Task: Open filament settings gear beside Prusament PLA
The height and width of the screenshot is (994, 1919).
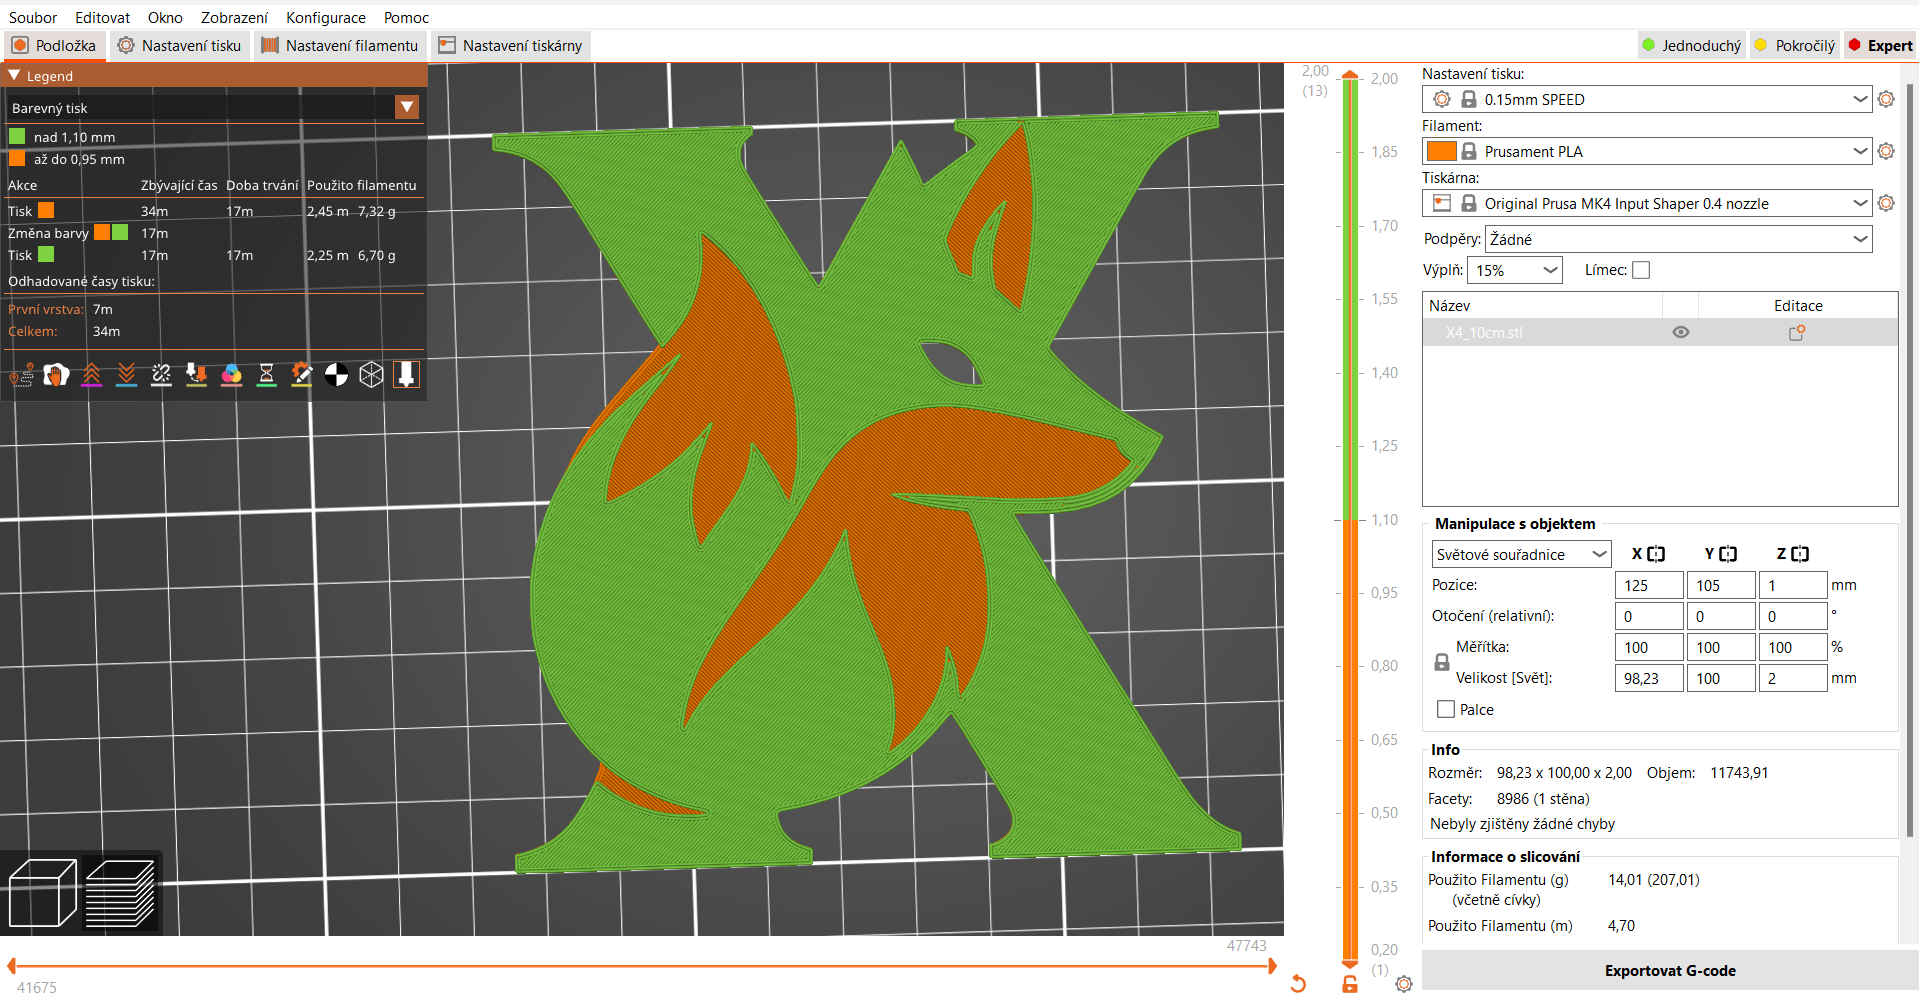Action: pyautogui.click(x=1887, y=151)
